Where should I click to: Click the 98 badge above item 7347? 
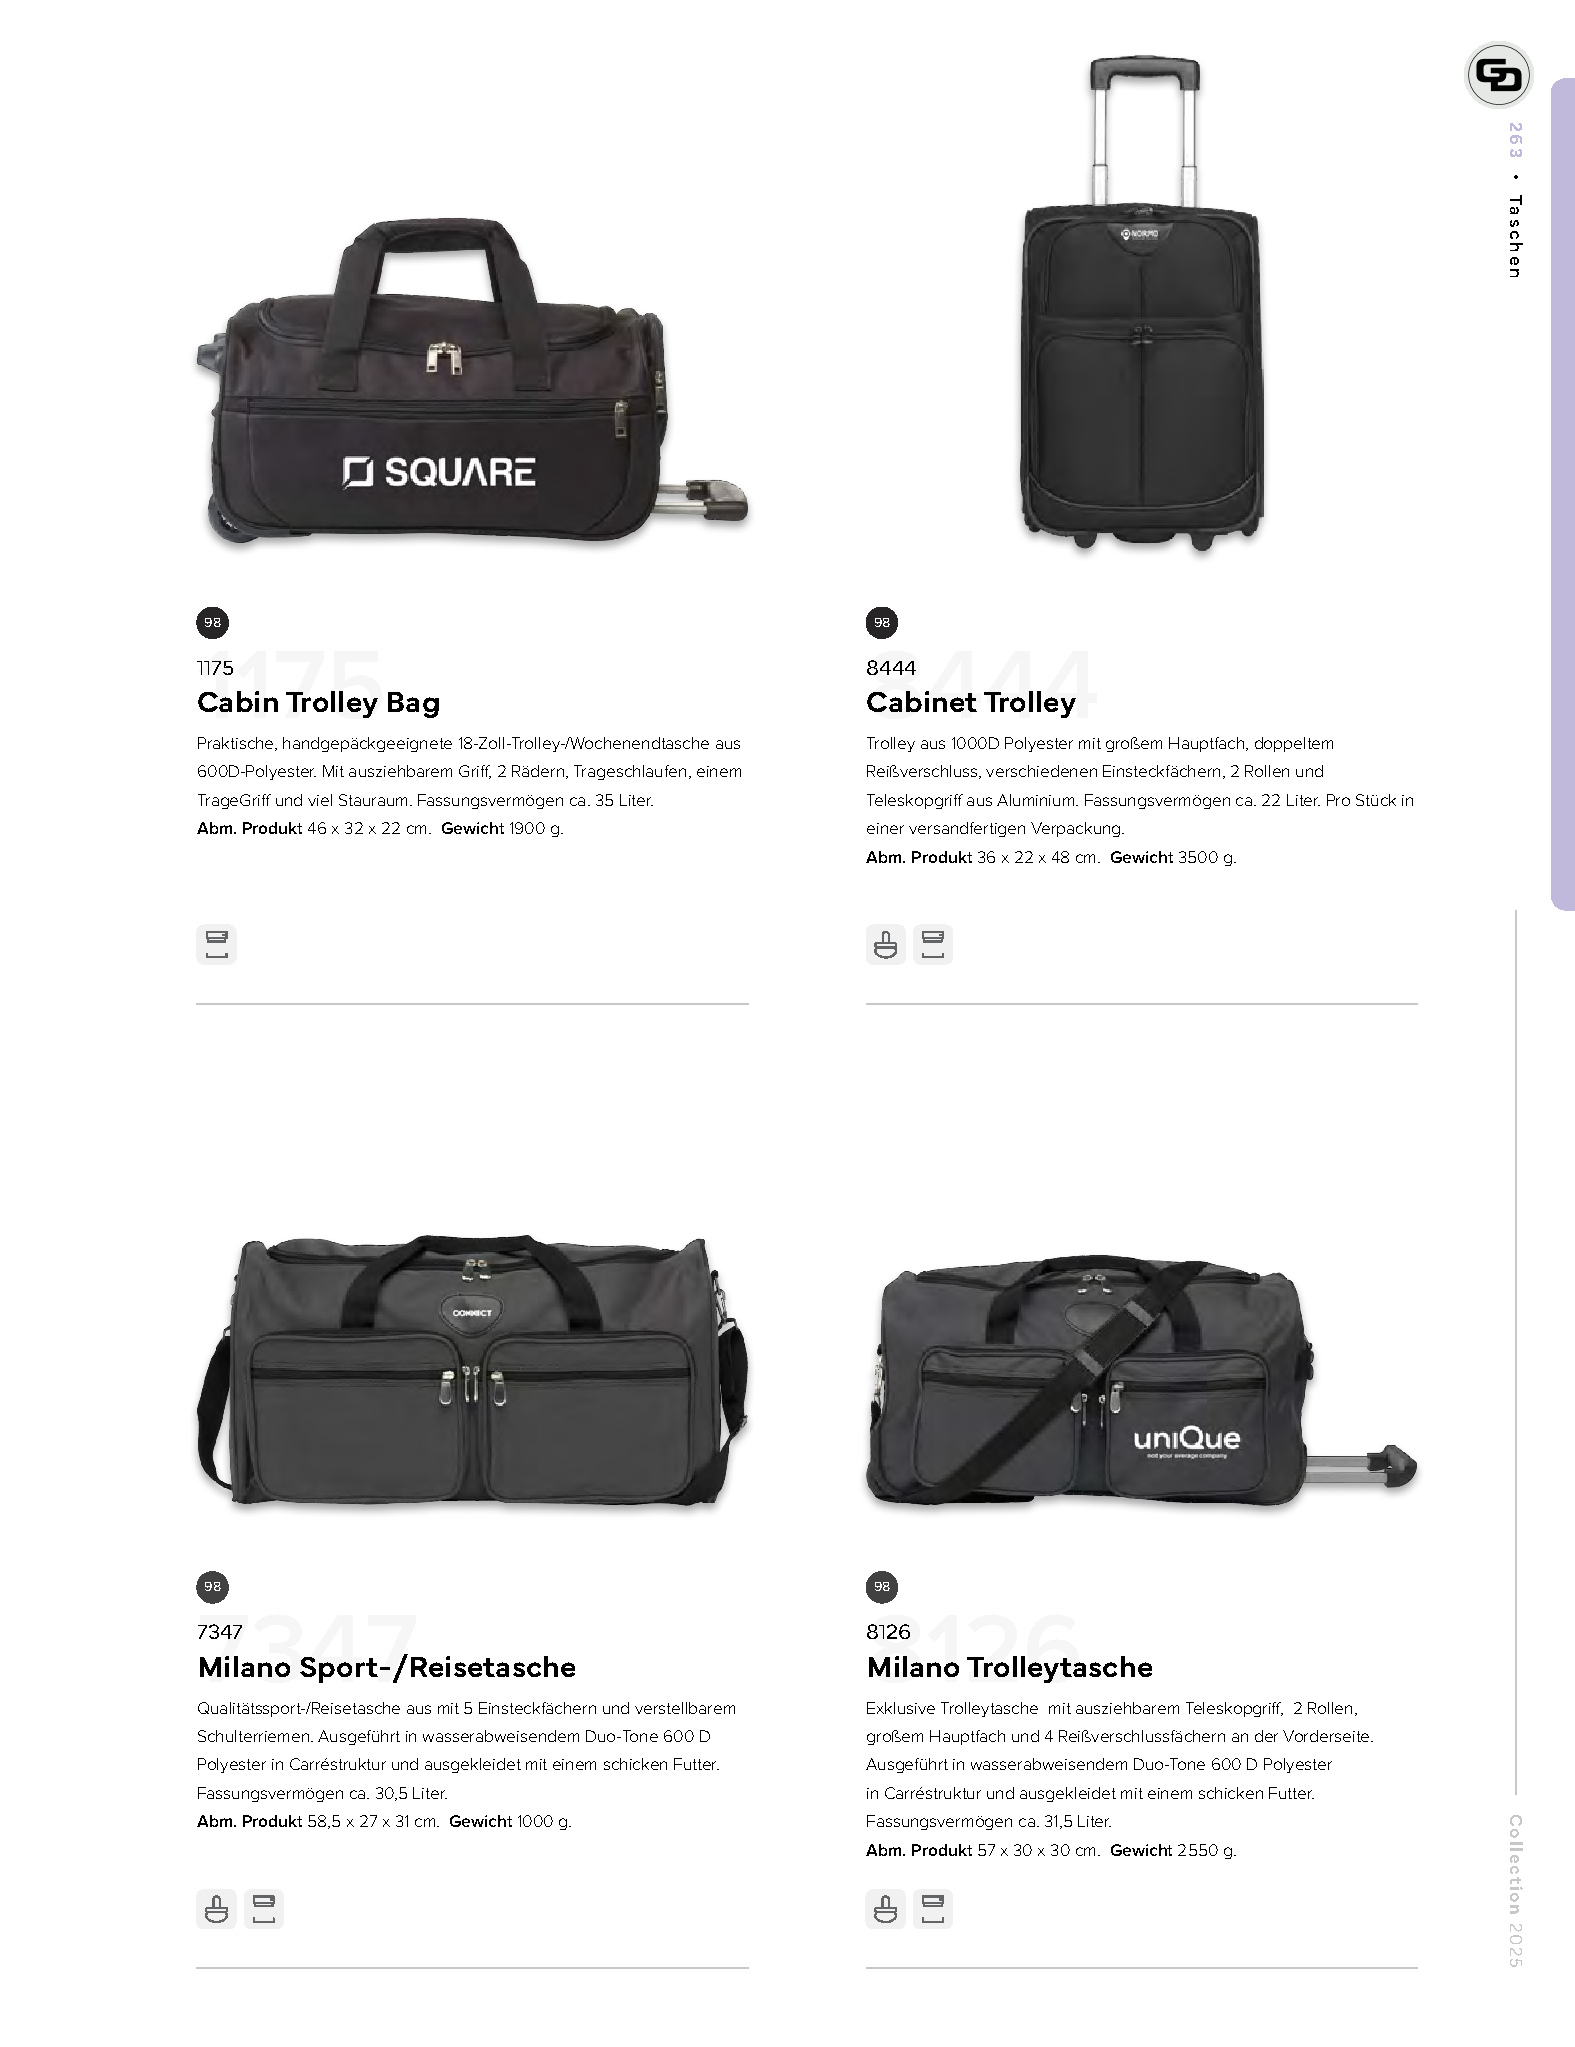[212, 1586]
